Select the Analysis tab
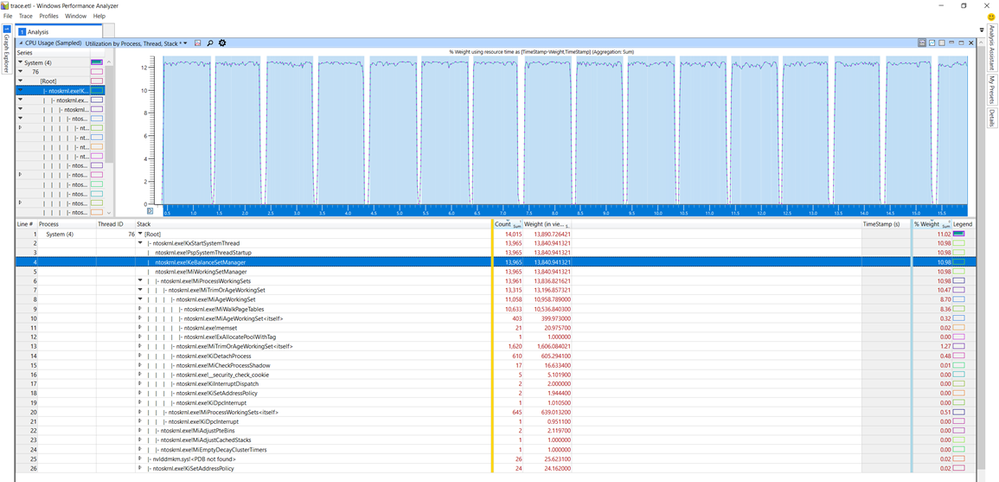 [58, 31]
